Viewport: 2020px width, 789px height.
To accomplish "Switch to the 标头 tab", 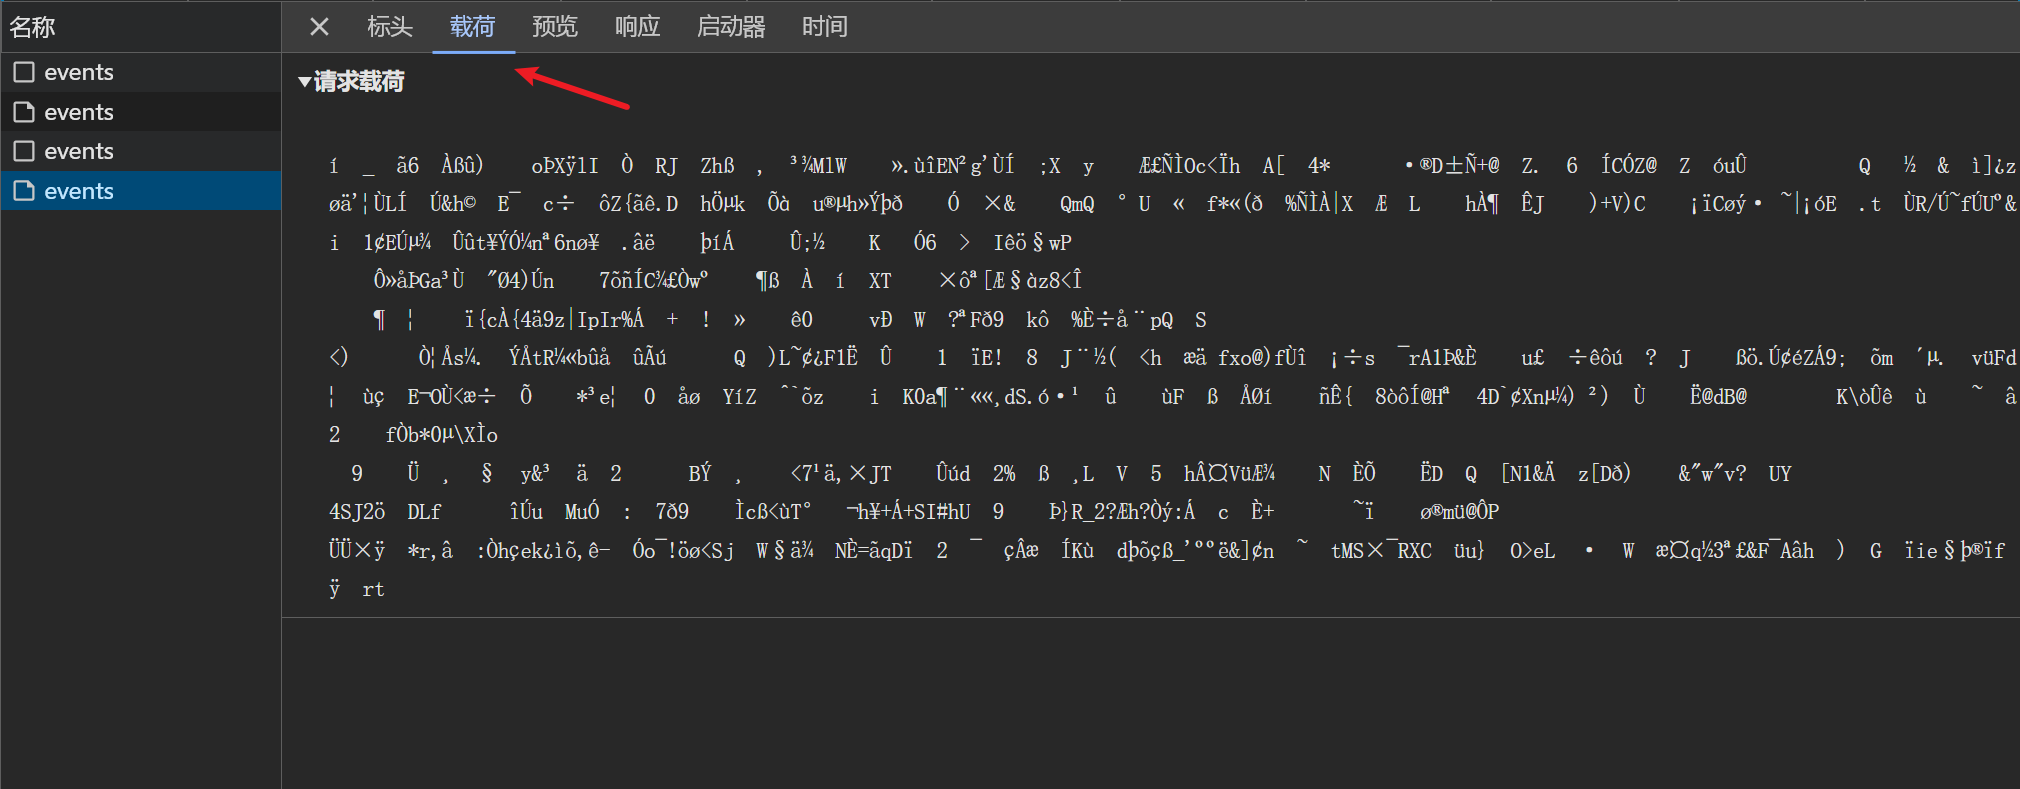I will [x=389, y=27].
